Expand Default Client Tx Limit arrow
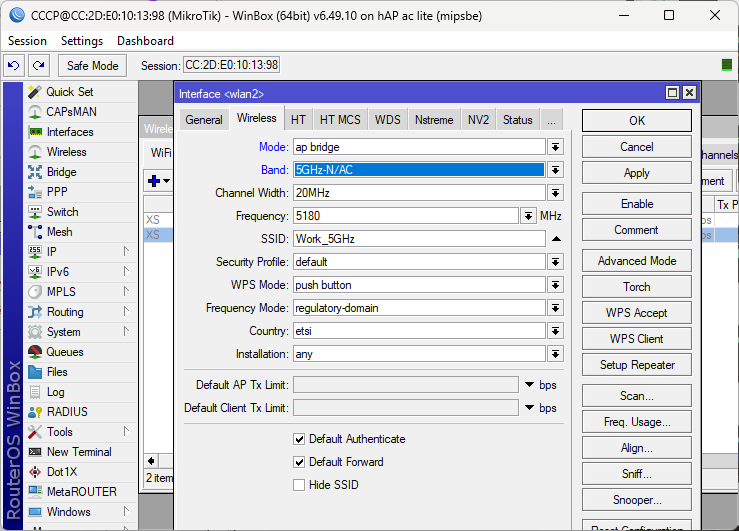The height and width of the screenshot is (531, 739). coord(529,408)
